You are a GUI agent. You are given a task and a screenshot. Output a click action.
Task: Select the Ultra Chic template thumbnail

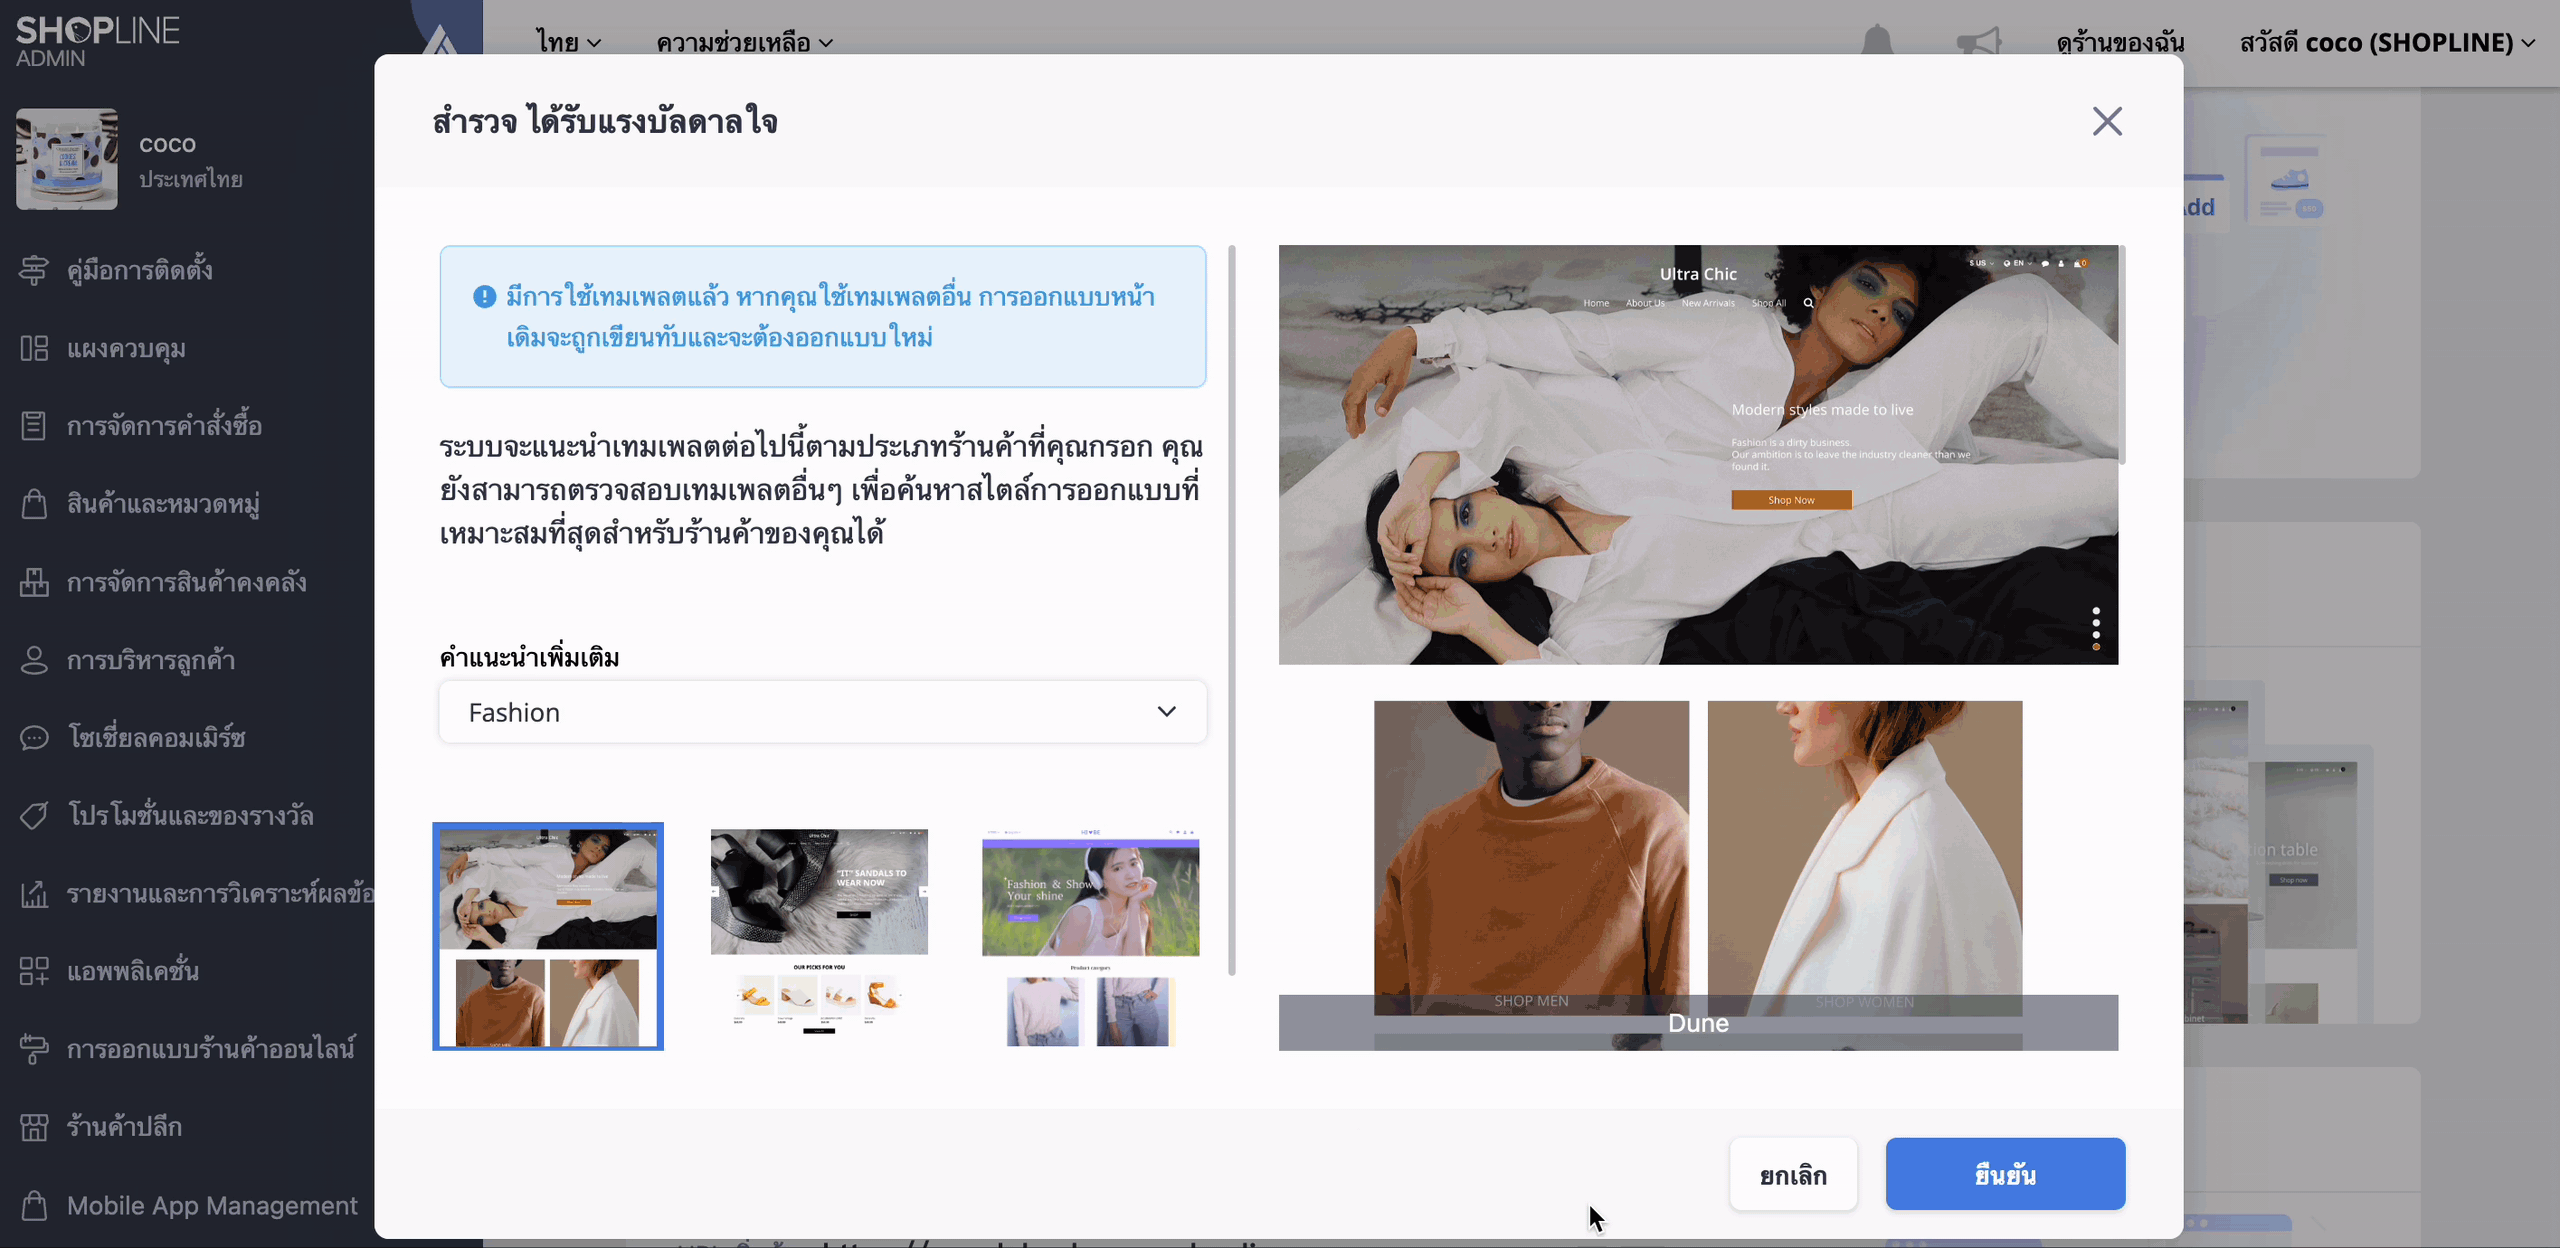point(548,937)
